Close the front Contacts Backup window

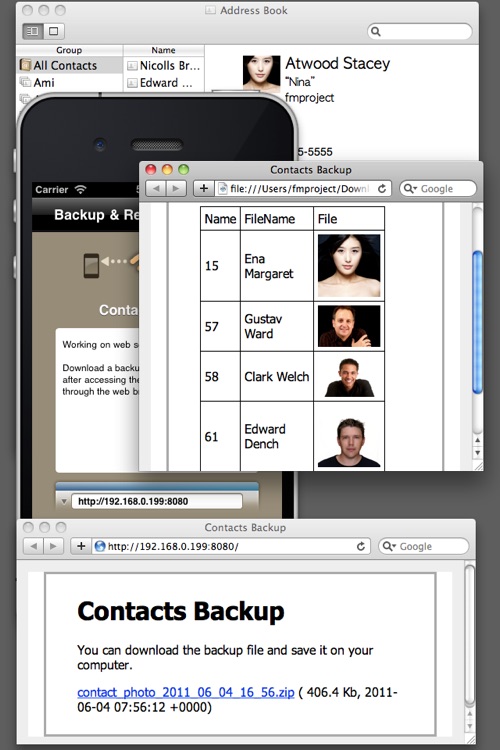click(x=151, y=169)
